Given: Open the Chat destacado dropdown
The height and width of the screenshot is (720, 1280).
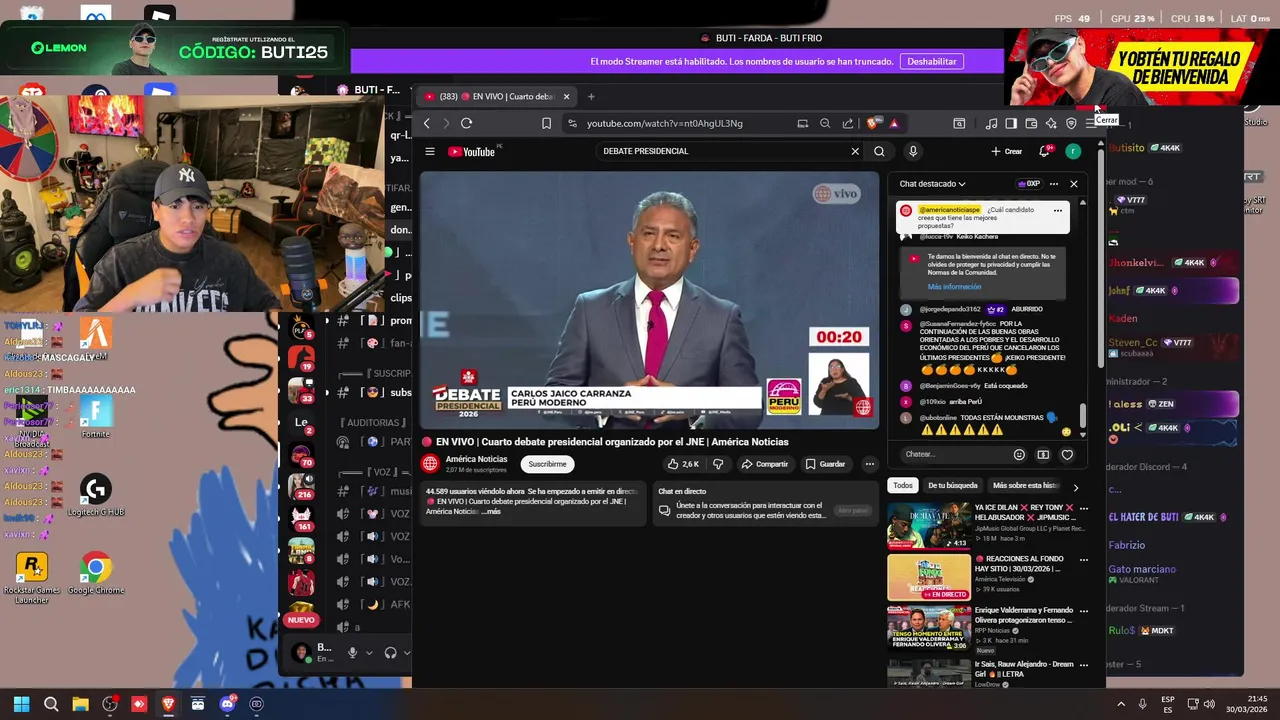Looking at the screenshot, I should [x=932, y=184].
